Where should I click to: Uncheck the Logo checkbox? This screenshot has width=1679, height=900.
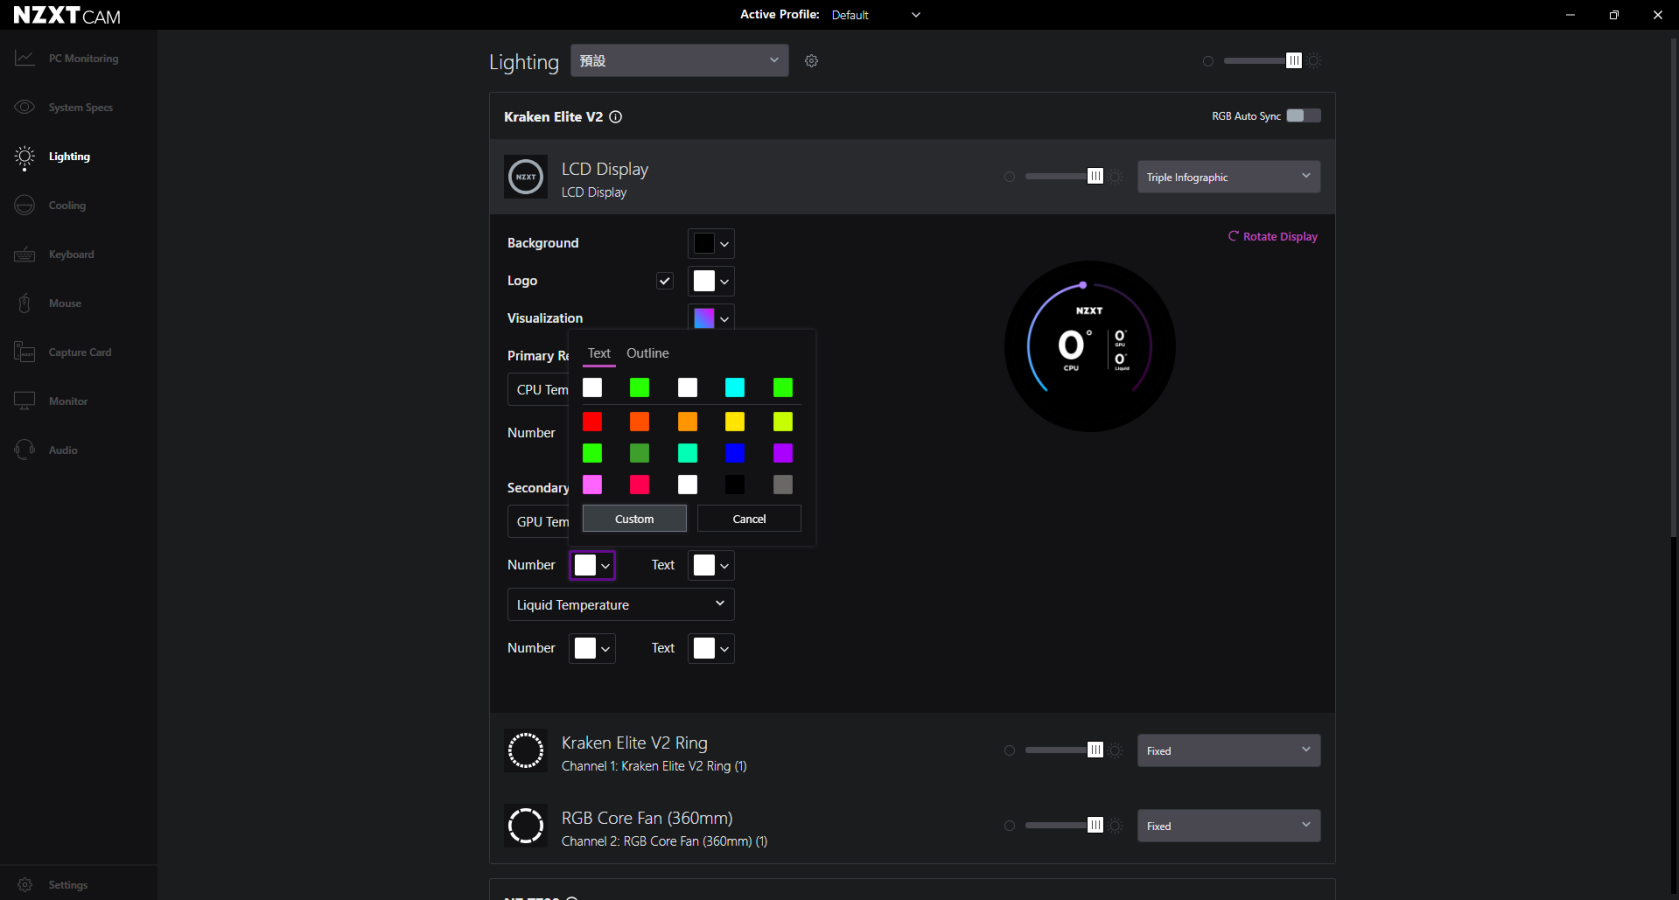click(665, 281)
